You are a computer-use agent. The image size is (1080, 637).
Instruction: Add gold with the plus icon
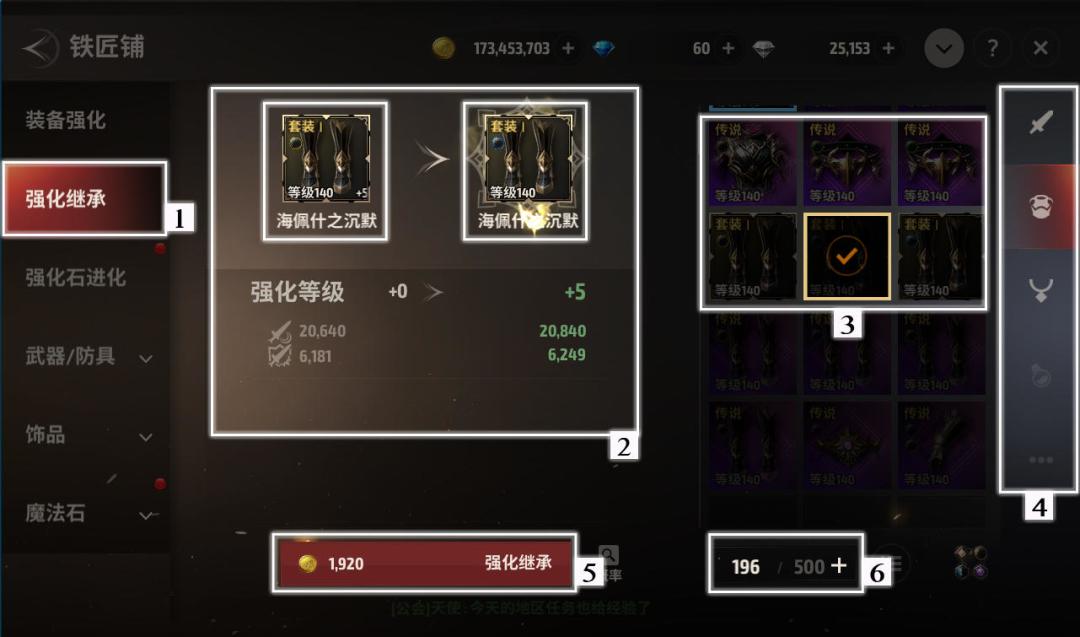(x=568, y=48)
